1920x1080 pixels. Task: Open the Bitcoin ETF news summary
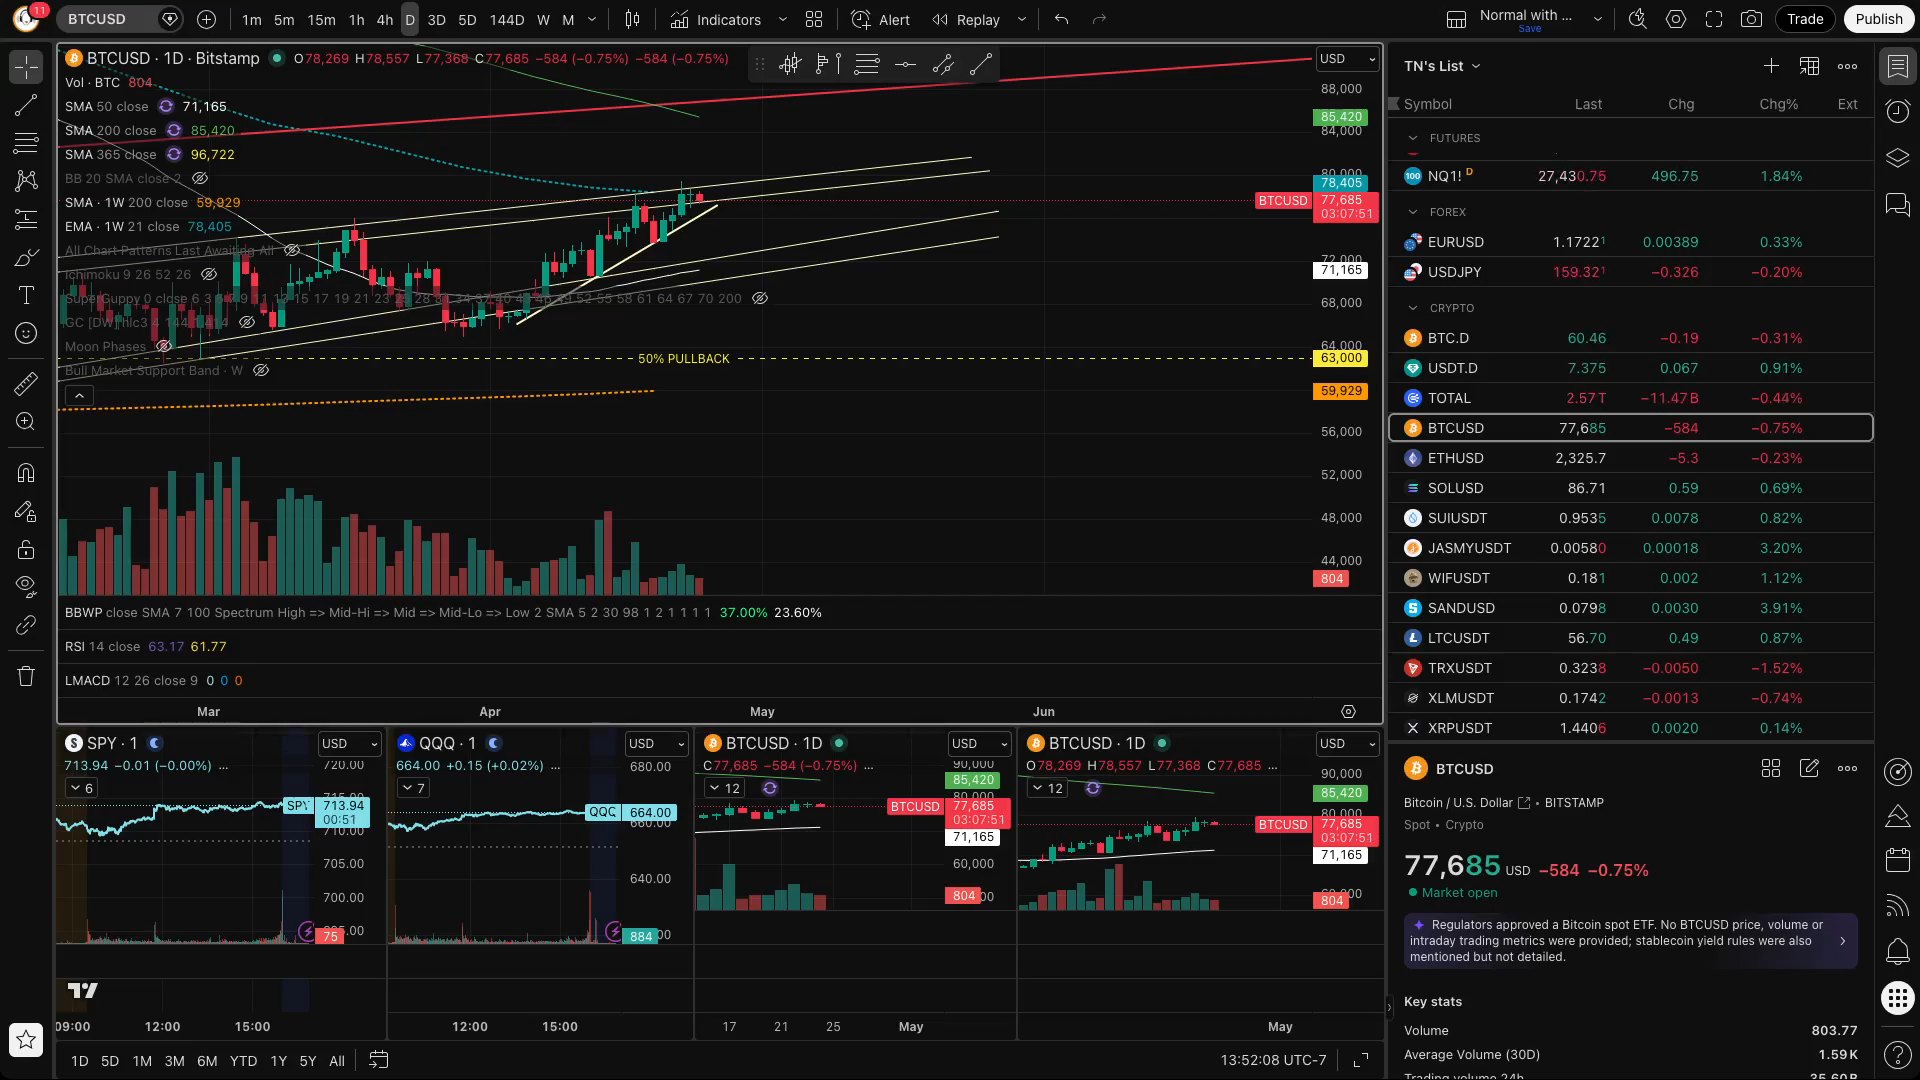point(1630,941)
